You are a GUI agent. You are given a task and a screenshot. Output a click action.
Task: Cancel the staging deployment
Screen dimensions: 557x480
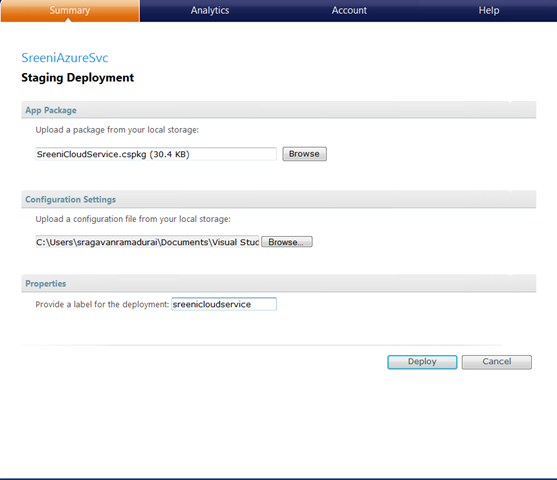click(x=497, y=362)
